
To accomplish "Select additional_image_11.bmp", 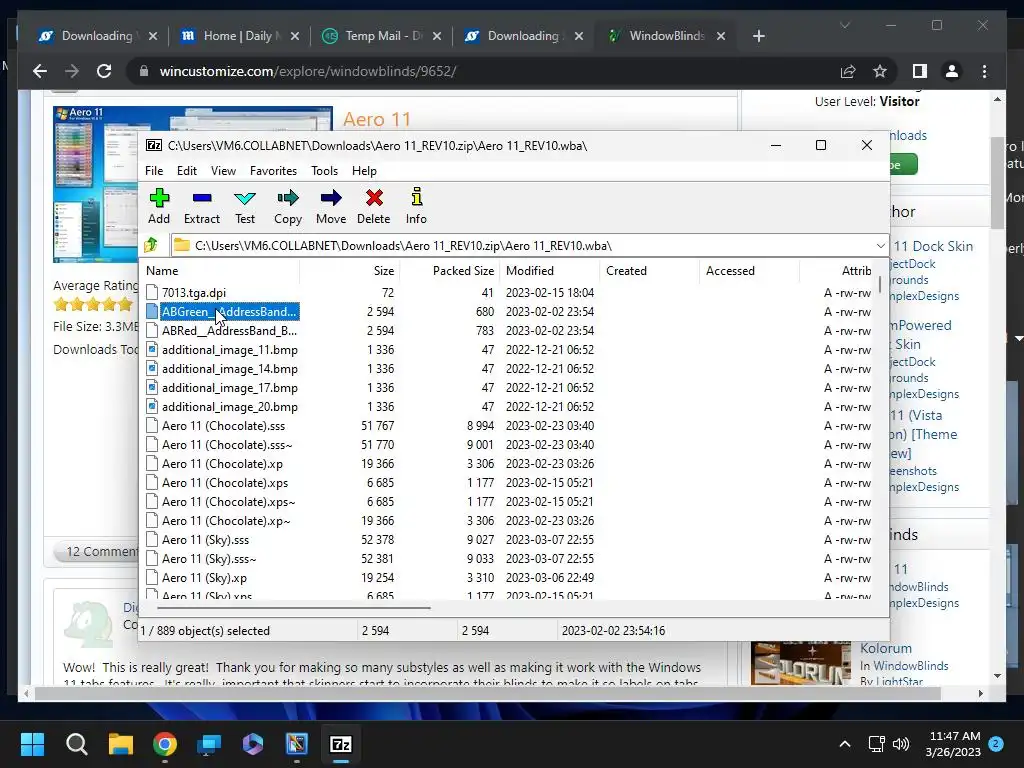I will click(230, 349).
